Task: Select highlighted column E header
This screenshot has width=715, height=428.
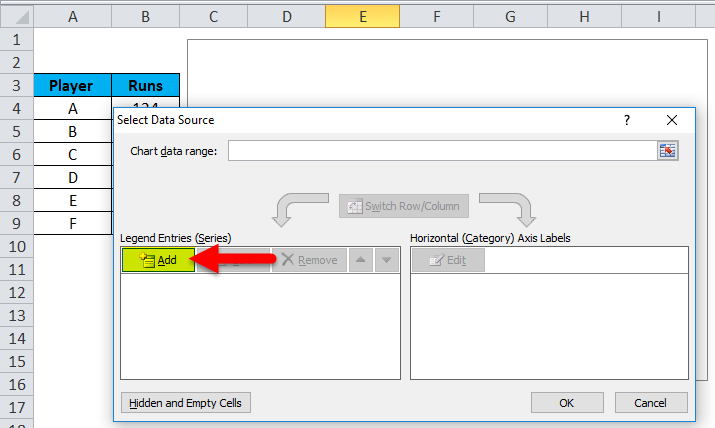Action: (x=363, y=17)
